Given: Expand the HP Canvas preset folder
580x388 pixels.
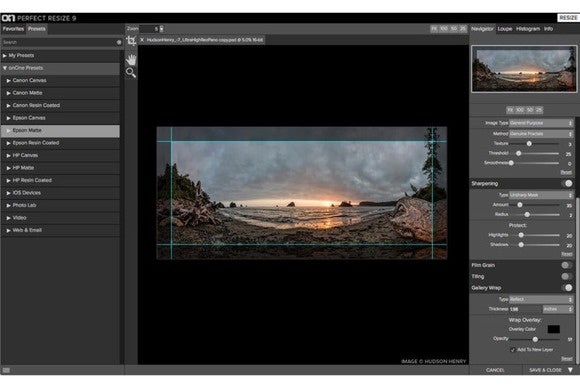Looking at the screenshot, I should (9, 155).
